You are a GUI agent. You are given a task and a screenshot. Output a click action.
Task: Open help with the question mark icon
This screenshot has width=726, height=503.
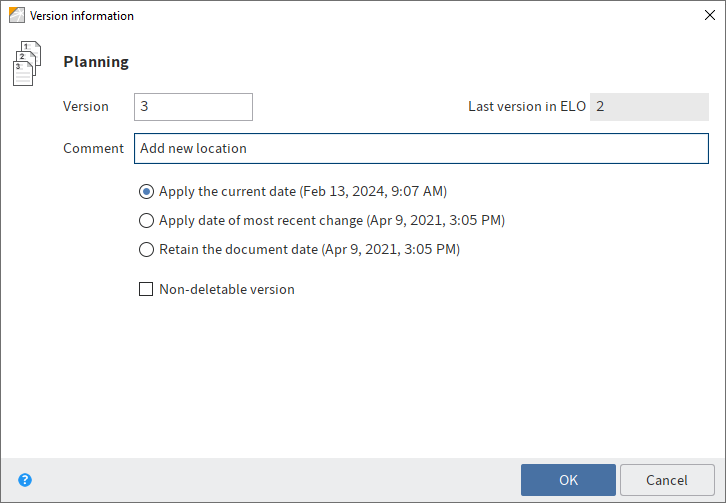(25, 480)
